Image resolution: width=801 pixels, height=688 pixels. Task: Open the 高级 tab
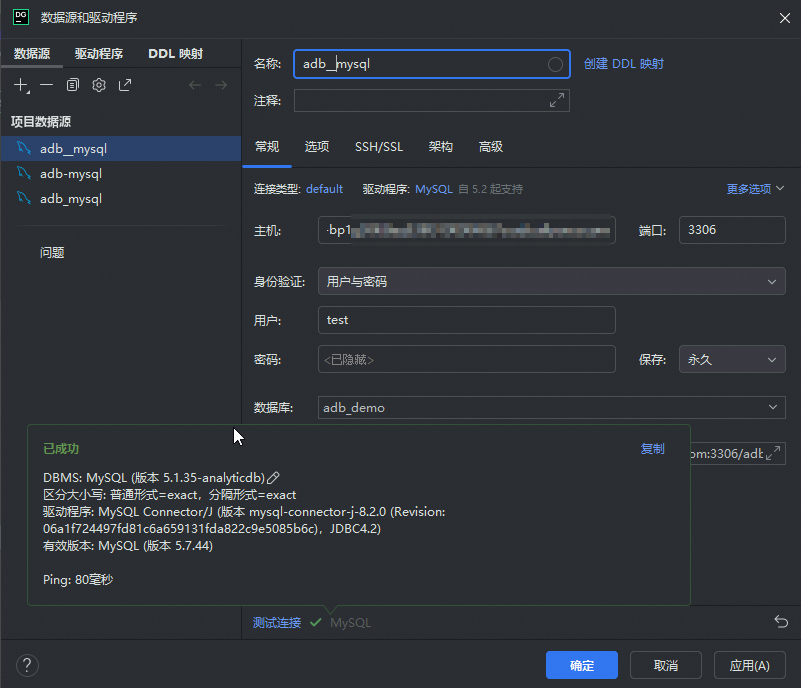(x=491, y=147)
